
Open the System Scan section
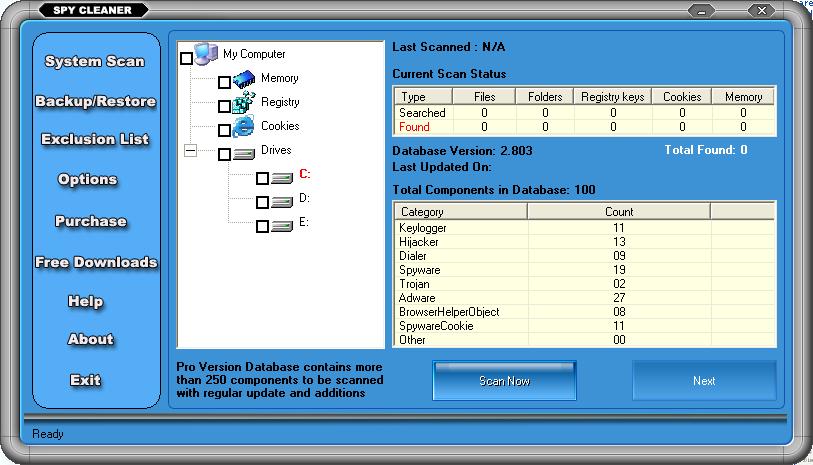[95, 61]
